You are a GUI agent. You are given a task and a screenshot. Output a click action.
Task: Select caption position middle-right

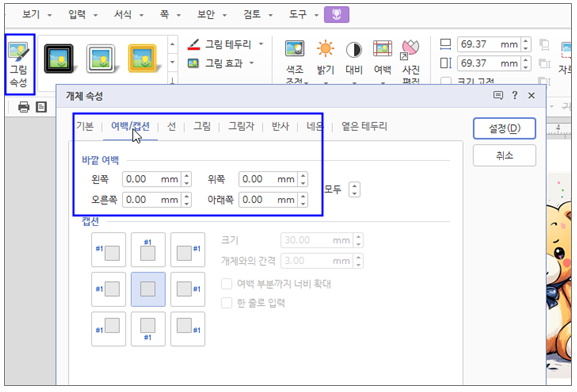pos(188,289)
